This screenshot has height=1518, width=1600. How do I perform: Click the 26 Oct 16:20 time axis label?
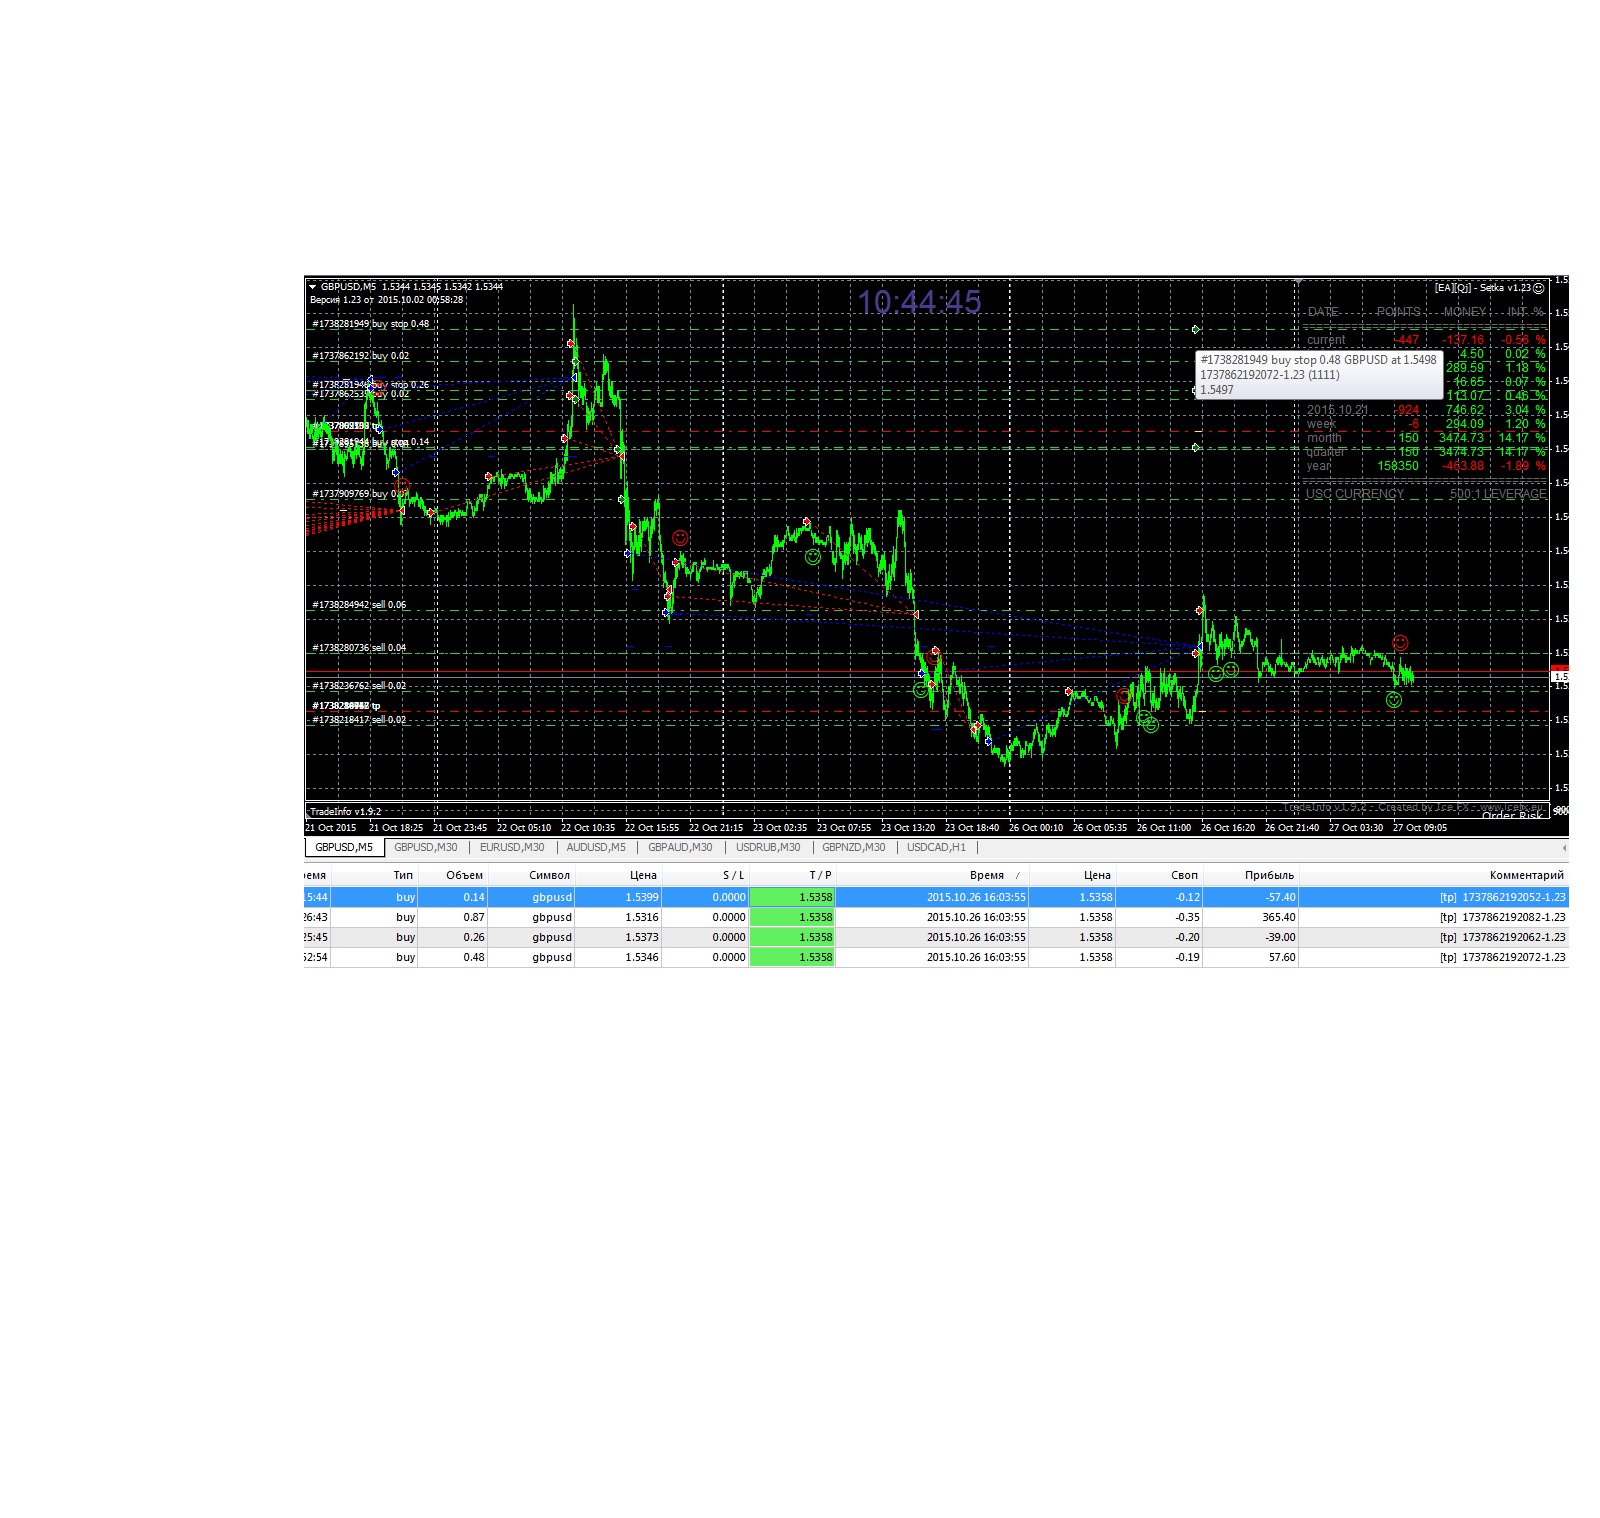[1227, 828]
